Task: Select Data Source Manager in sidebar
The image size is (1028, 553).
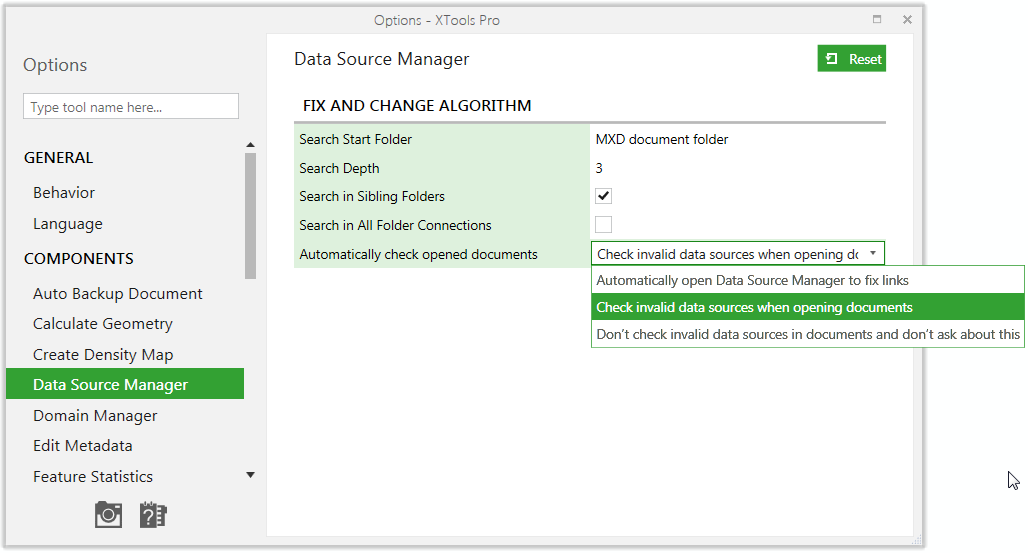Action: click(x=125, y=384)
